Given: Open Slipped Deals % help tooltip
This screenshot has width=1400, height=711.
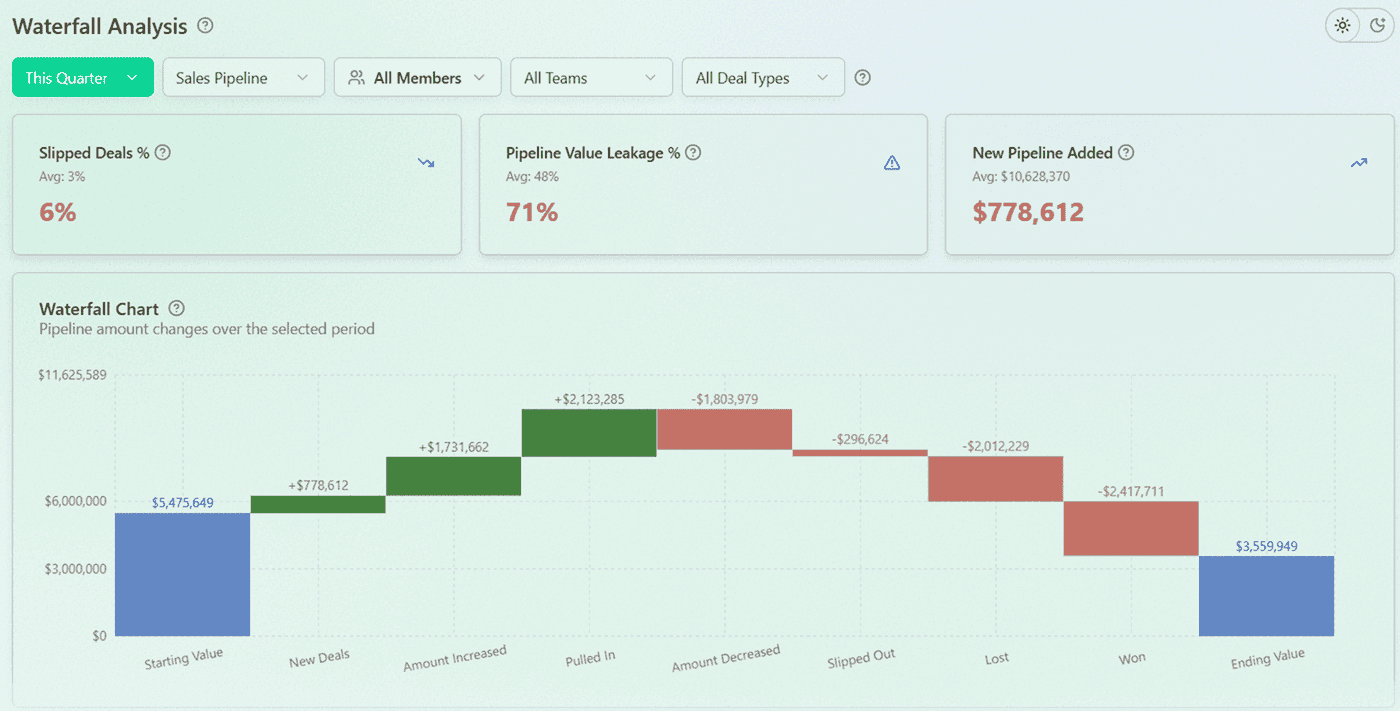Looking at the screenshot, I should pos(161,153).
